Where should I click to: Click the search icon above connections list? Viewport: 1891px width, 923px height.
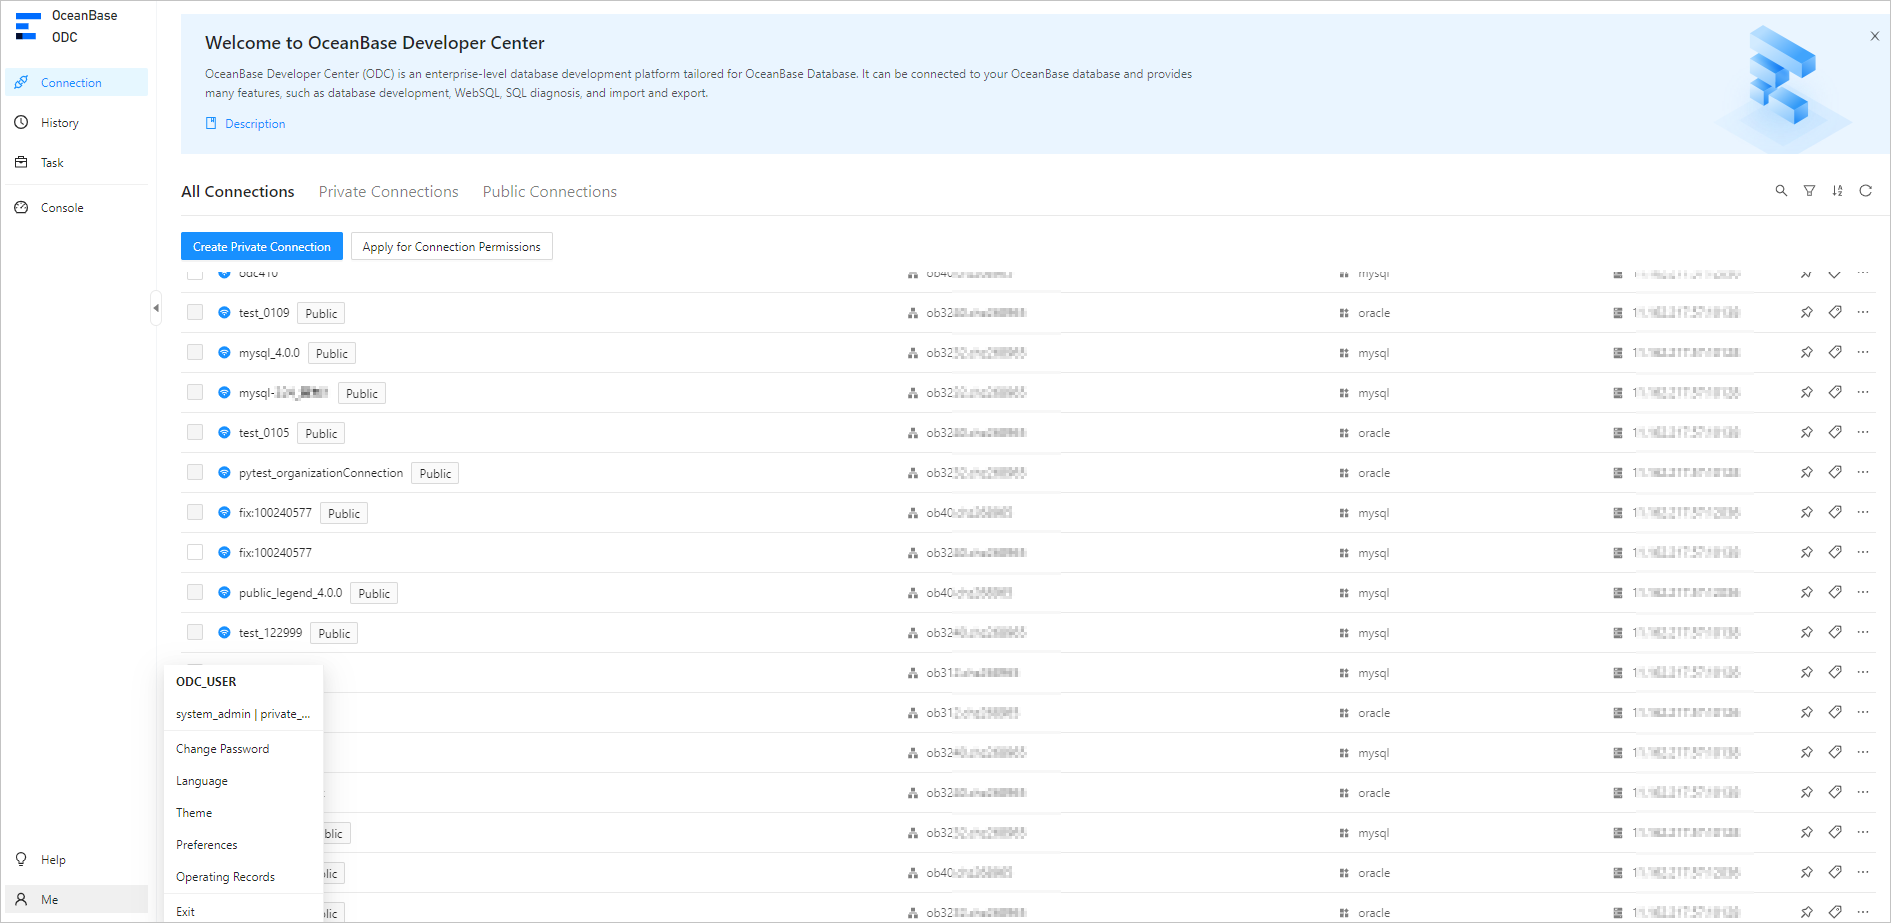[1781, 191]
